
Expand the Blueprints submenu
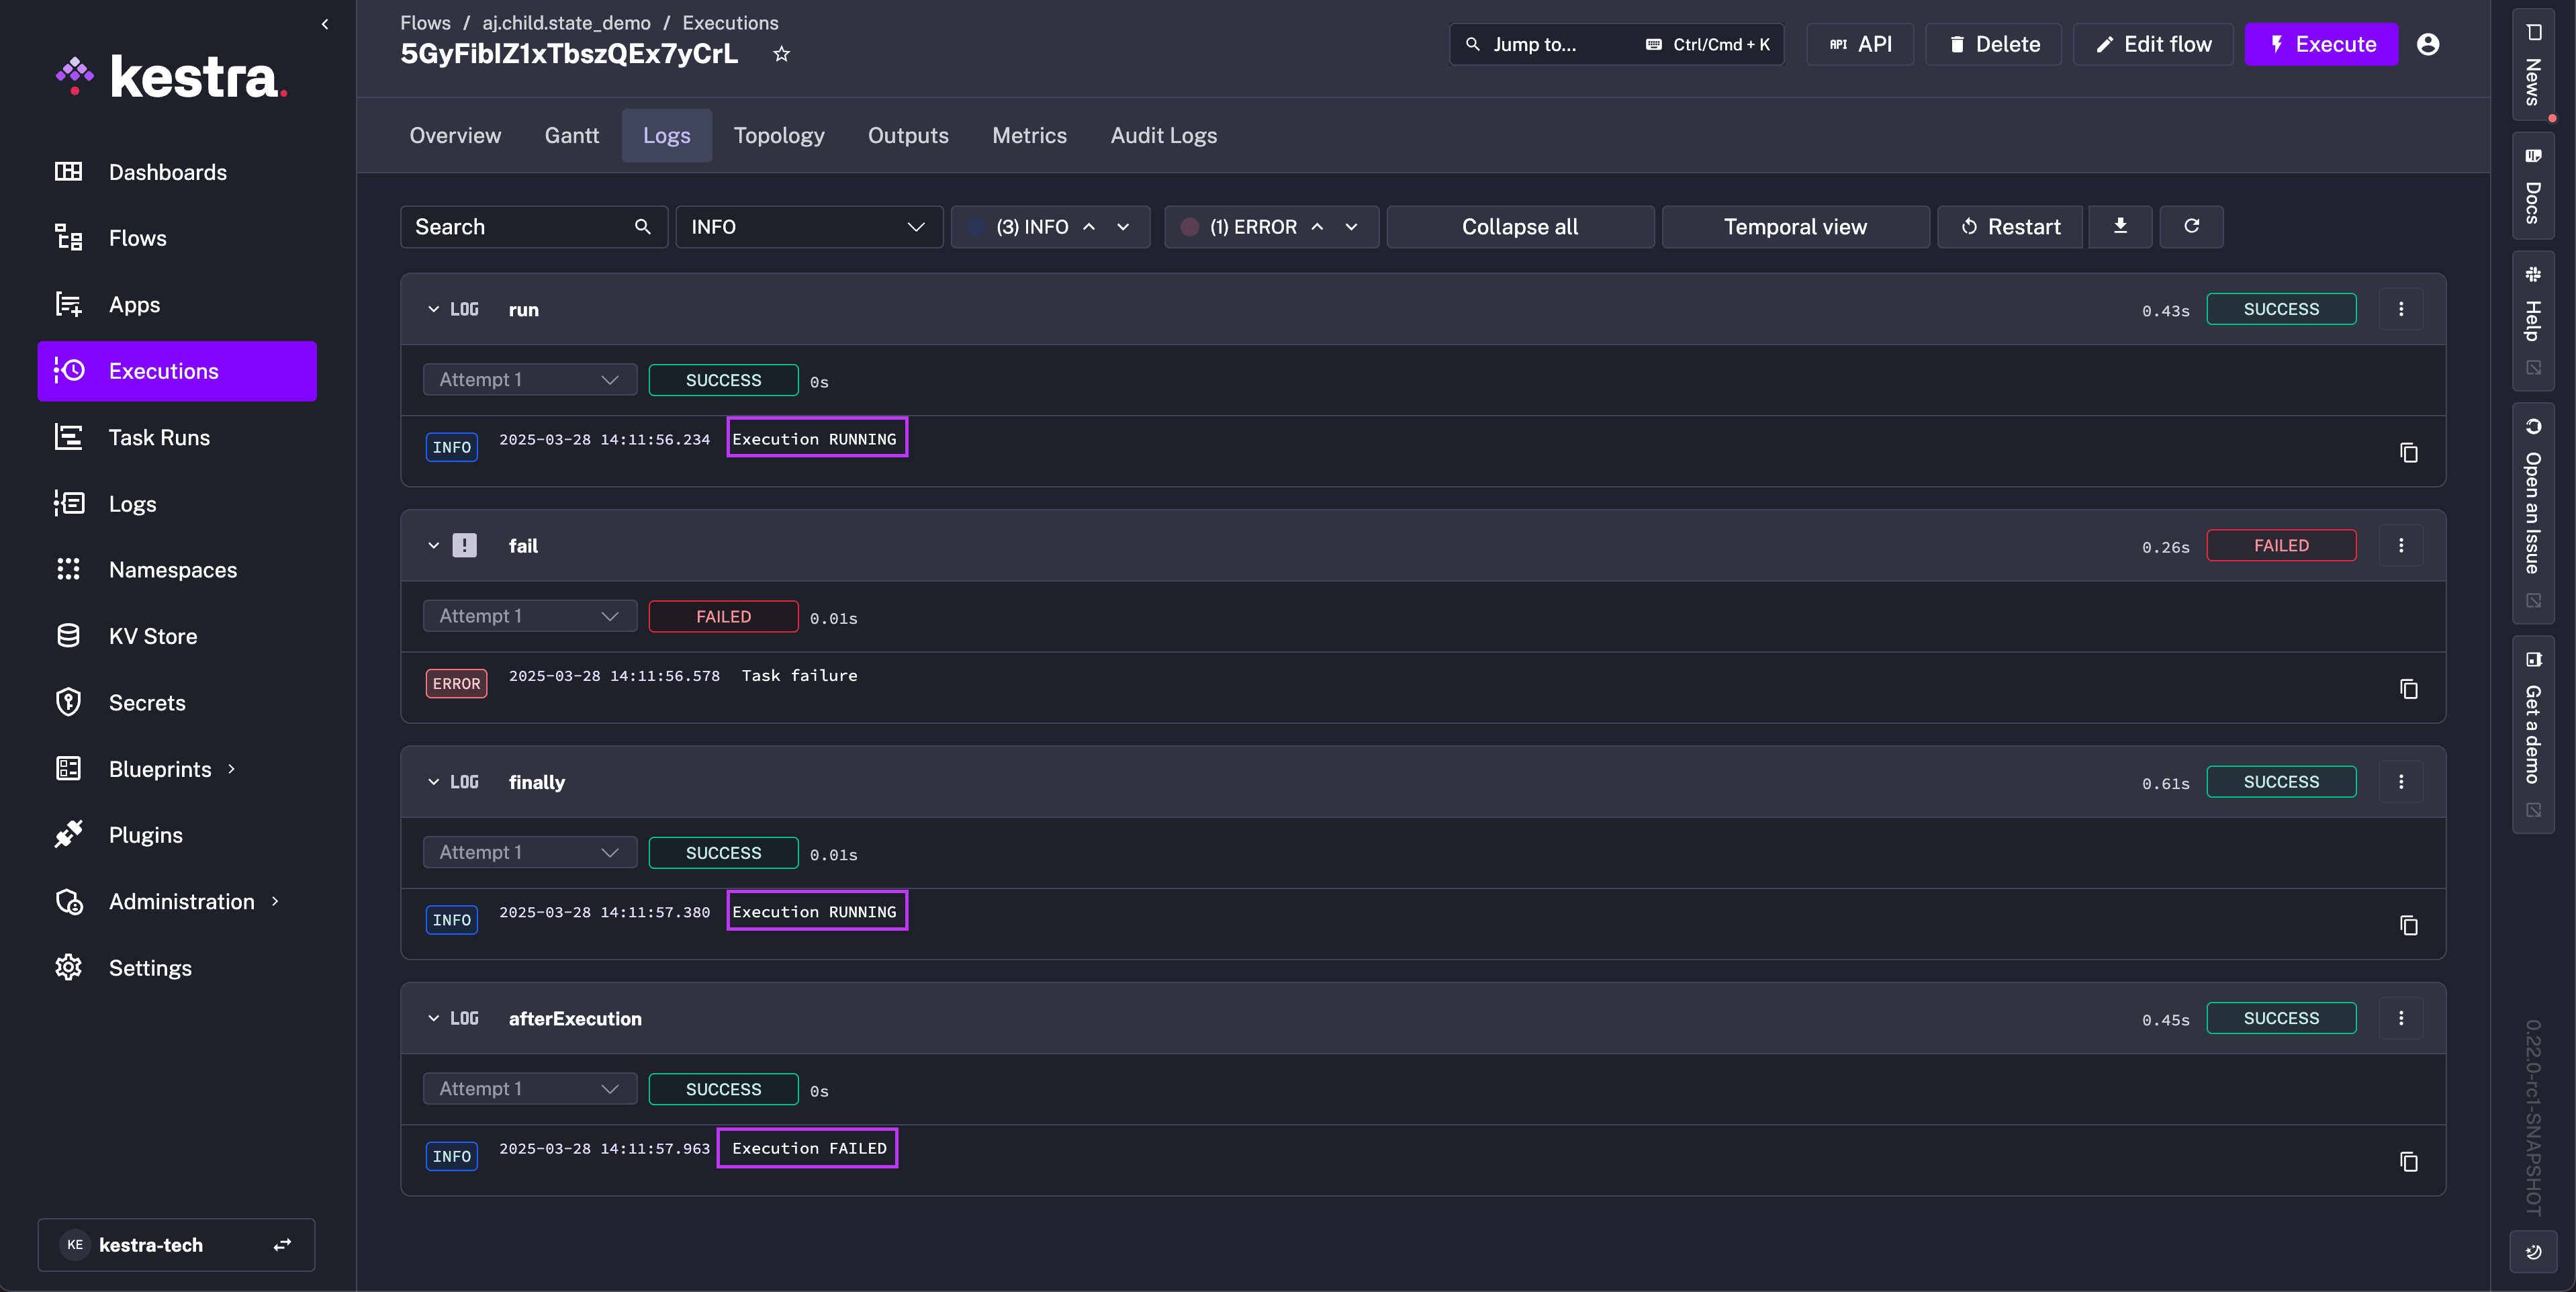click(x=232, y=769)
